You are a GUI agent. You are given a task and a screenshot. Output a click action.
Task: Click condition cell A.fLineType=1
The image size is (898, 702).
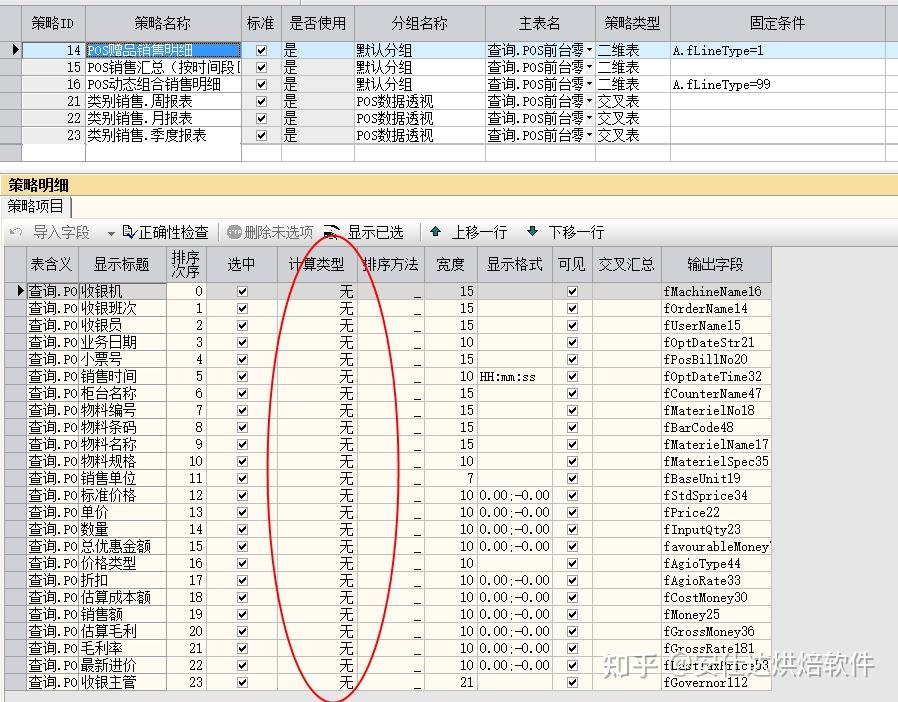coord(778,50)
